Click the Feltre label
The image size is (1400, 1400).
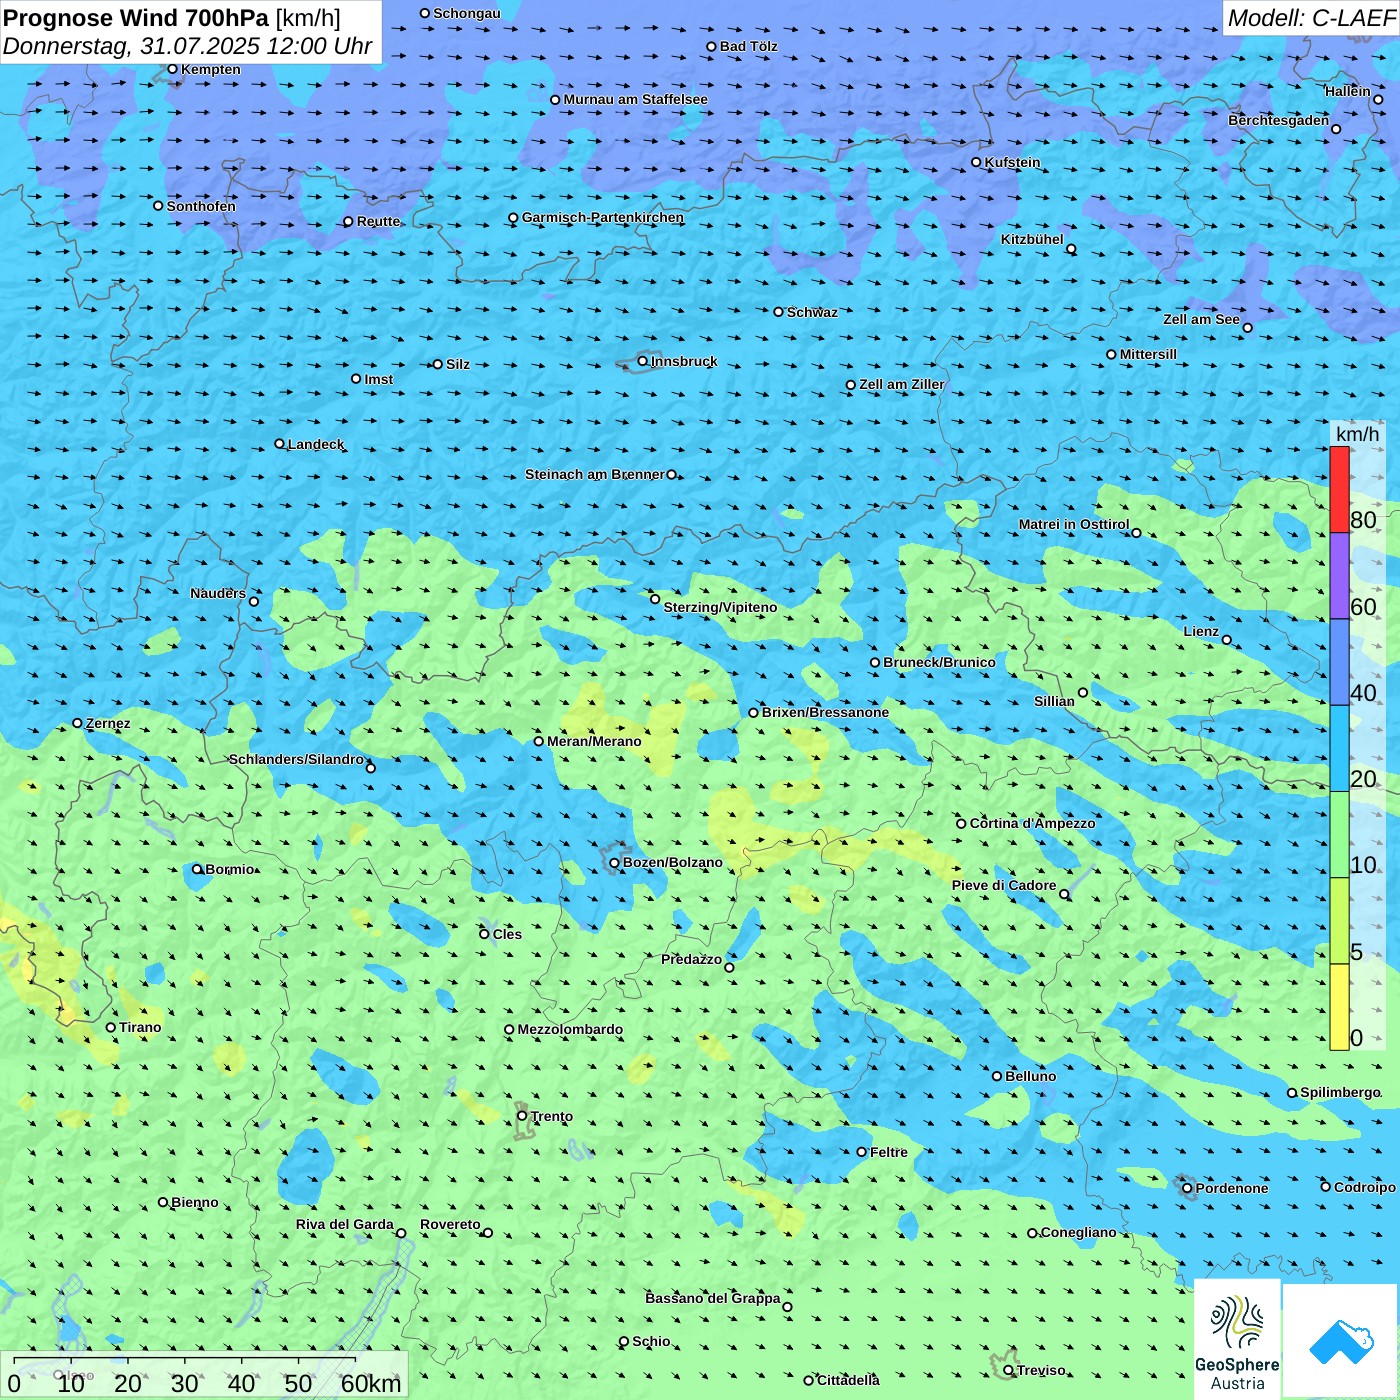(889, 1152)
